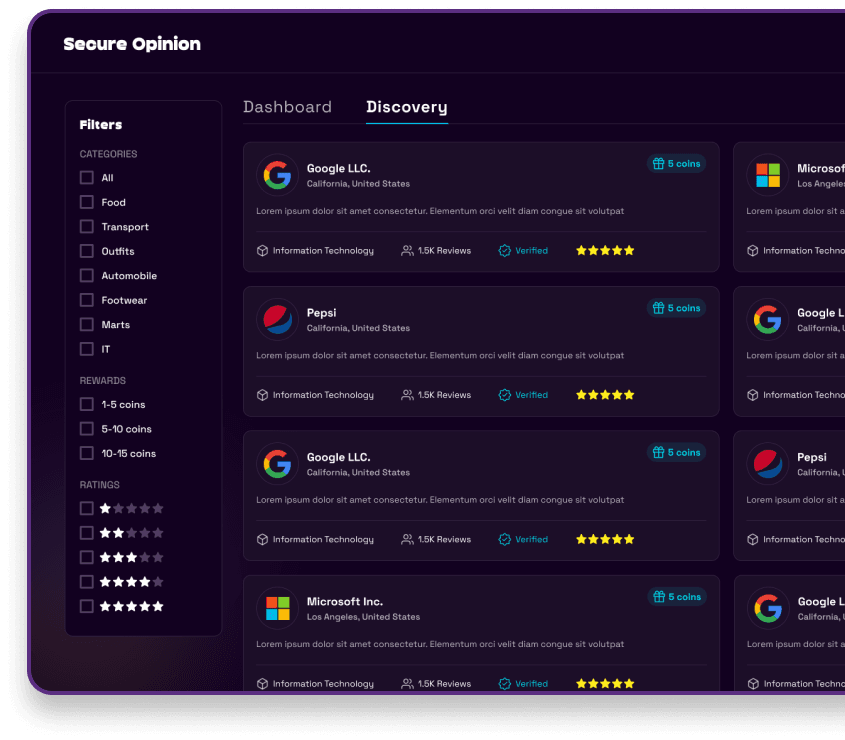This screenshot has width=845, height=740.
Task: Tick the IT category checkbox
Action: tap(87, 349)
